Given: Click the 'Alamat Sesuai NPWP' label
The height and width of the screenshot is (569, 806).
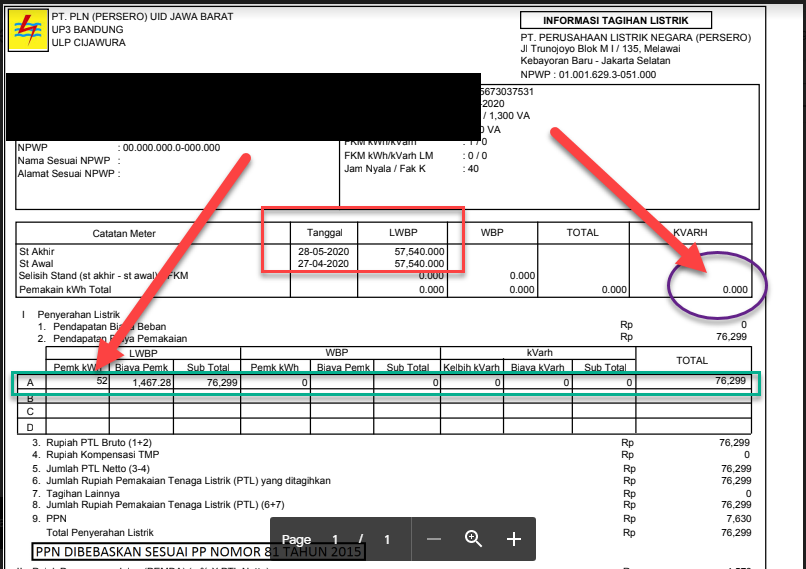Looking at the screenshot, I should click(x=66, y=174).
